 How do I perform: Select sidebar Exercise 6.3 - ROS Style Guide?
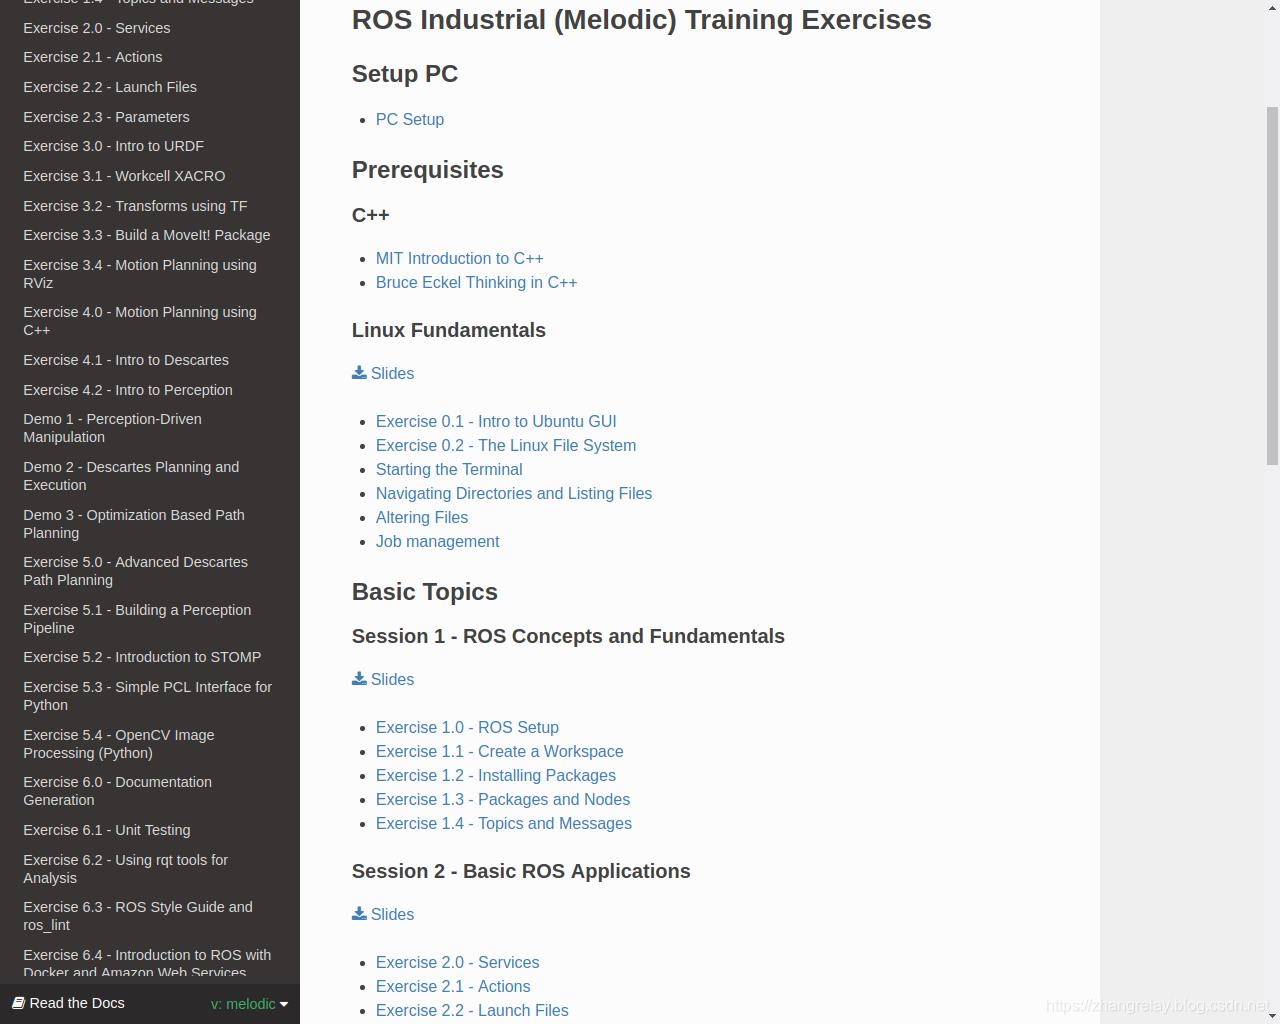point(150,916)
